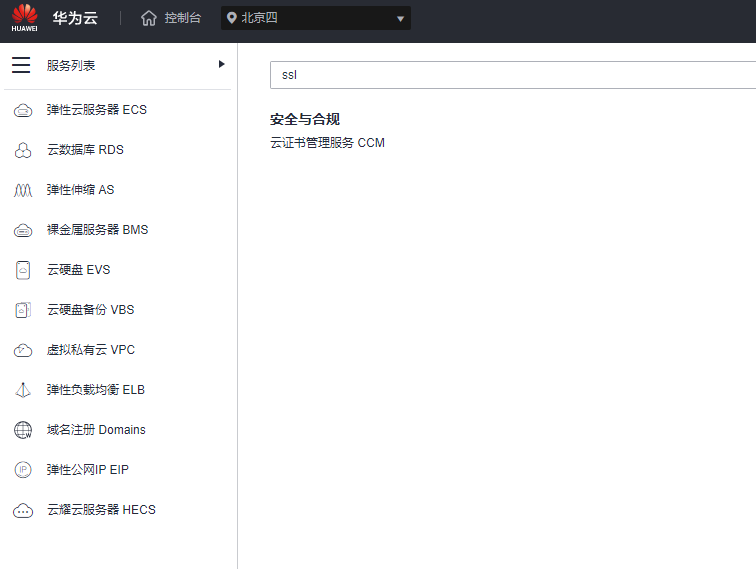Click the load balancer ELB icon
This screenshot has width=756, height=569.
pyautogui.click(x=23, y=390)
